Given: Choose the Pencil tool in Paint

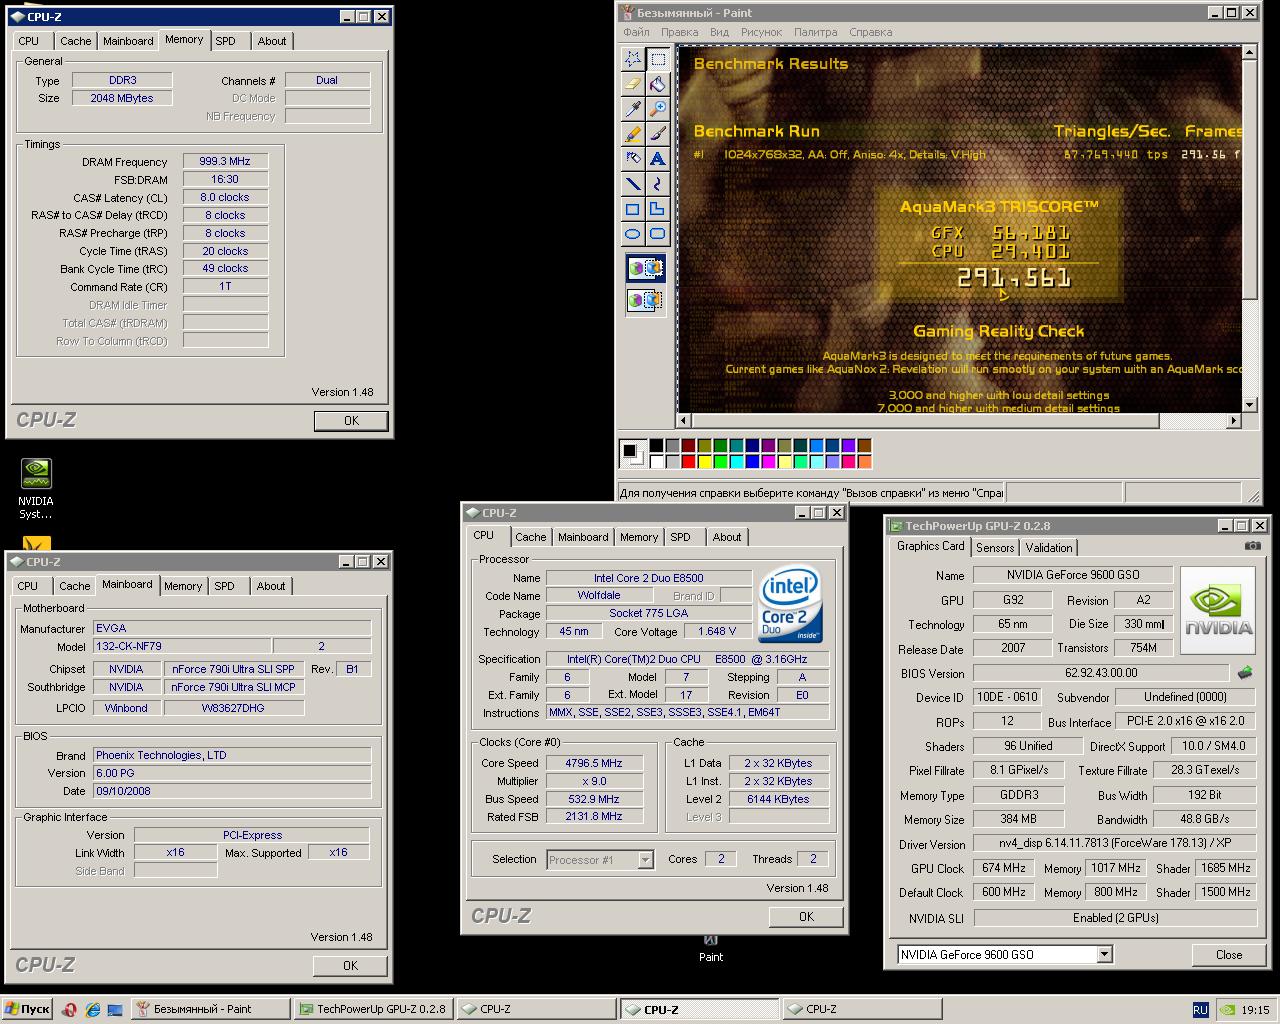Looking at the screenshot, I should tap(633, 133).
